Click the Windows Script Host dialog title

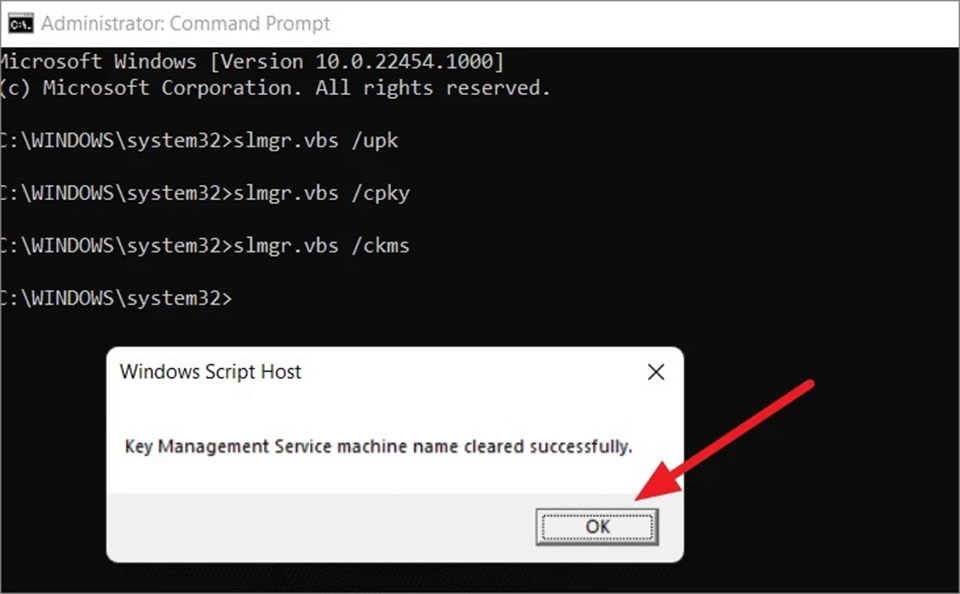210,371
